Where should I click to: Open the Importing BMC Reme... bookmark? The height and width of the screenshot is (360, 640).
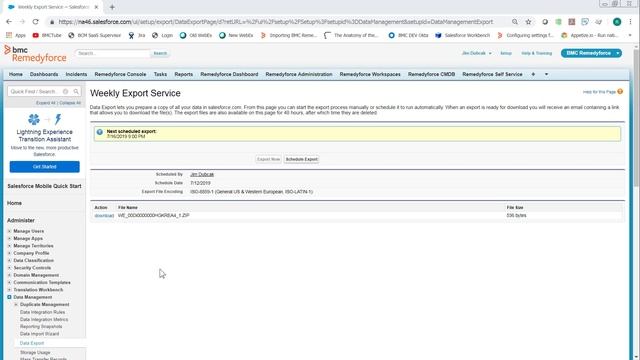point(289,36)
